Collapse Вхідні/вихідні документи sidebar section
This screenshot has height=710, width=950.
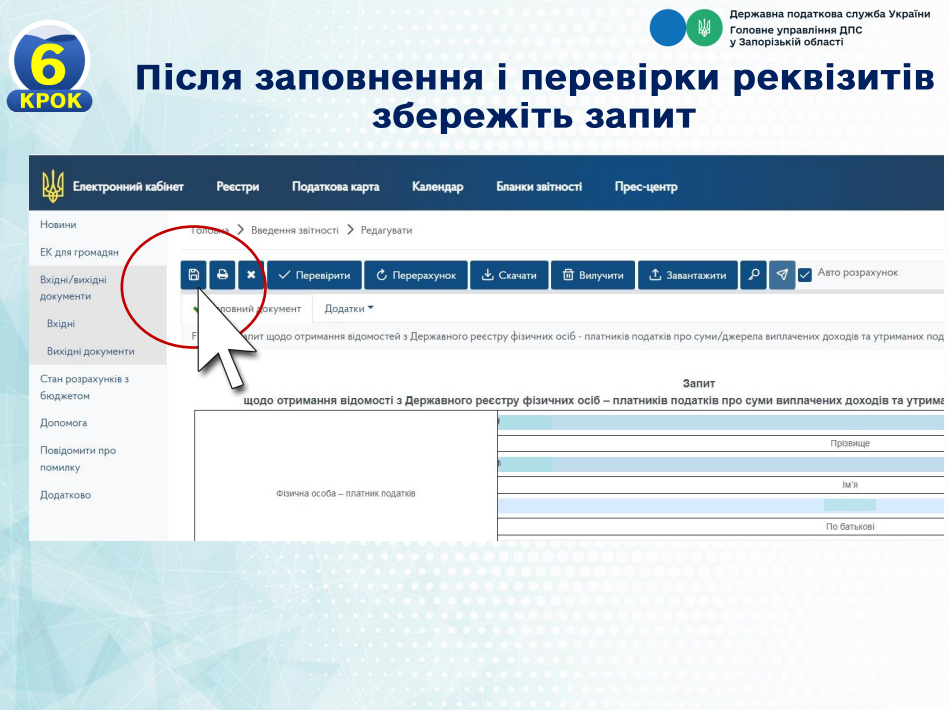73,288
